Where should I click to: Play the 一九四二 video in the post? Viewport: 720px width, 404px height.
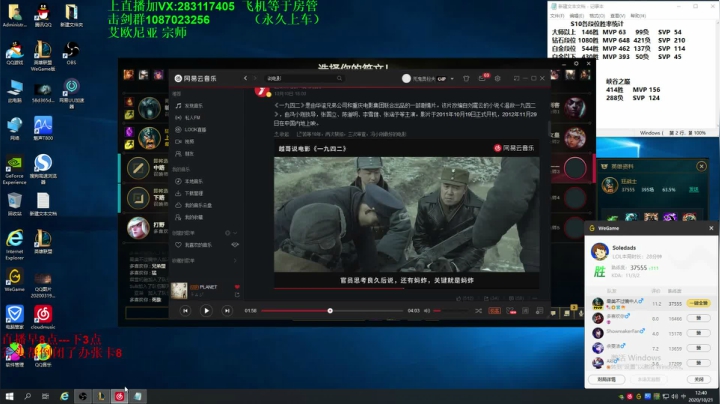point(406,214)
